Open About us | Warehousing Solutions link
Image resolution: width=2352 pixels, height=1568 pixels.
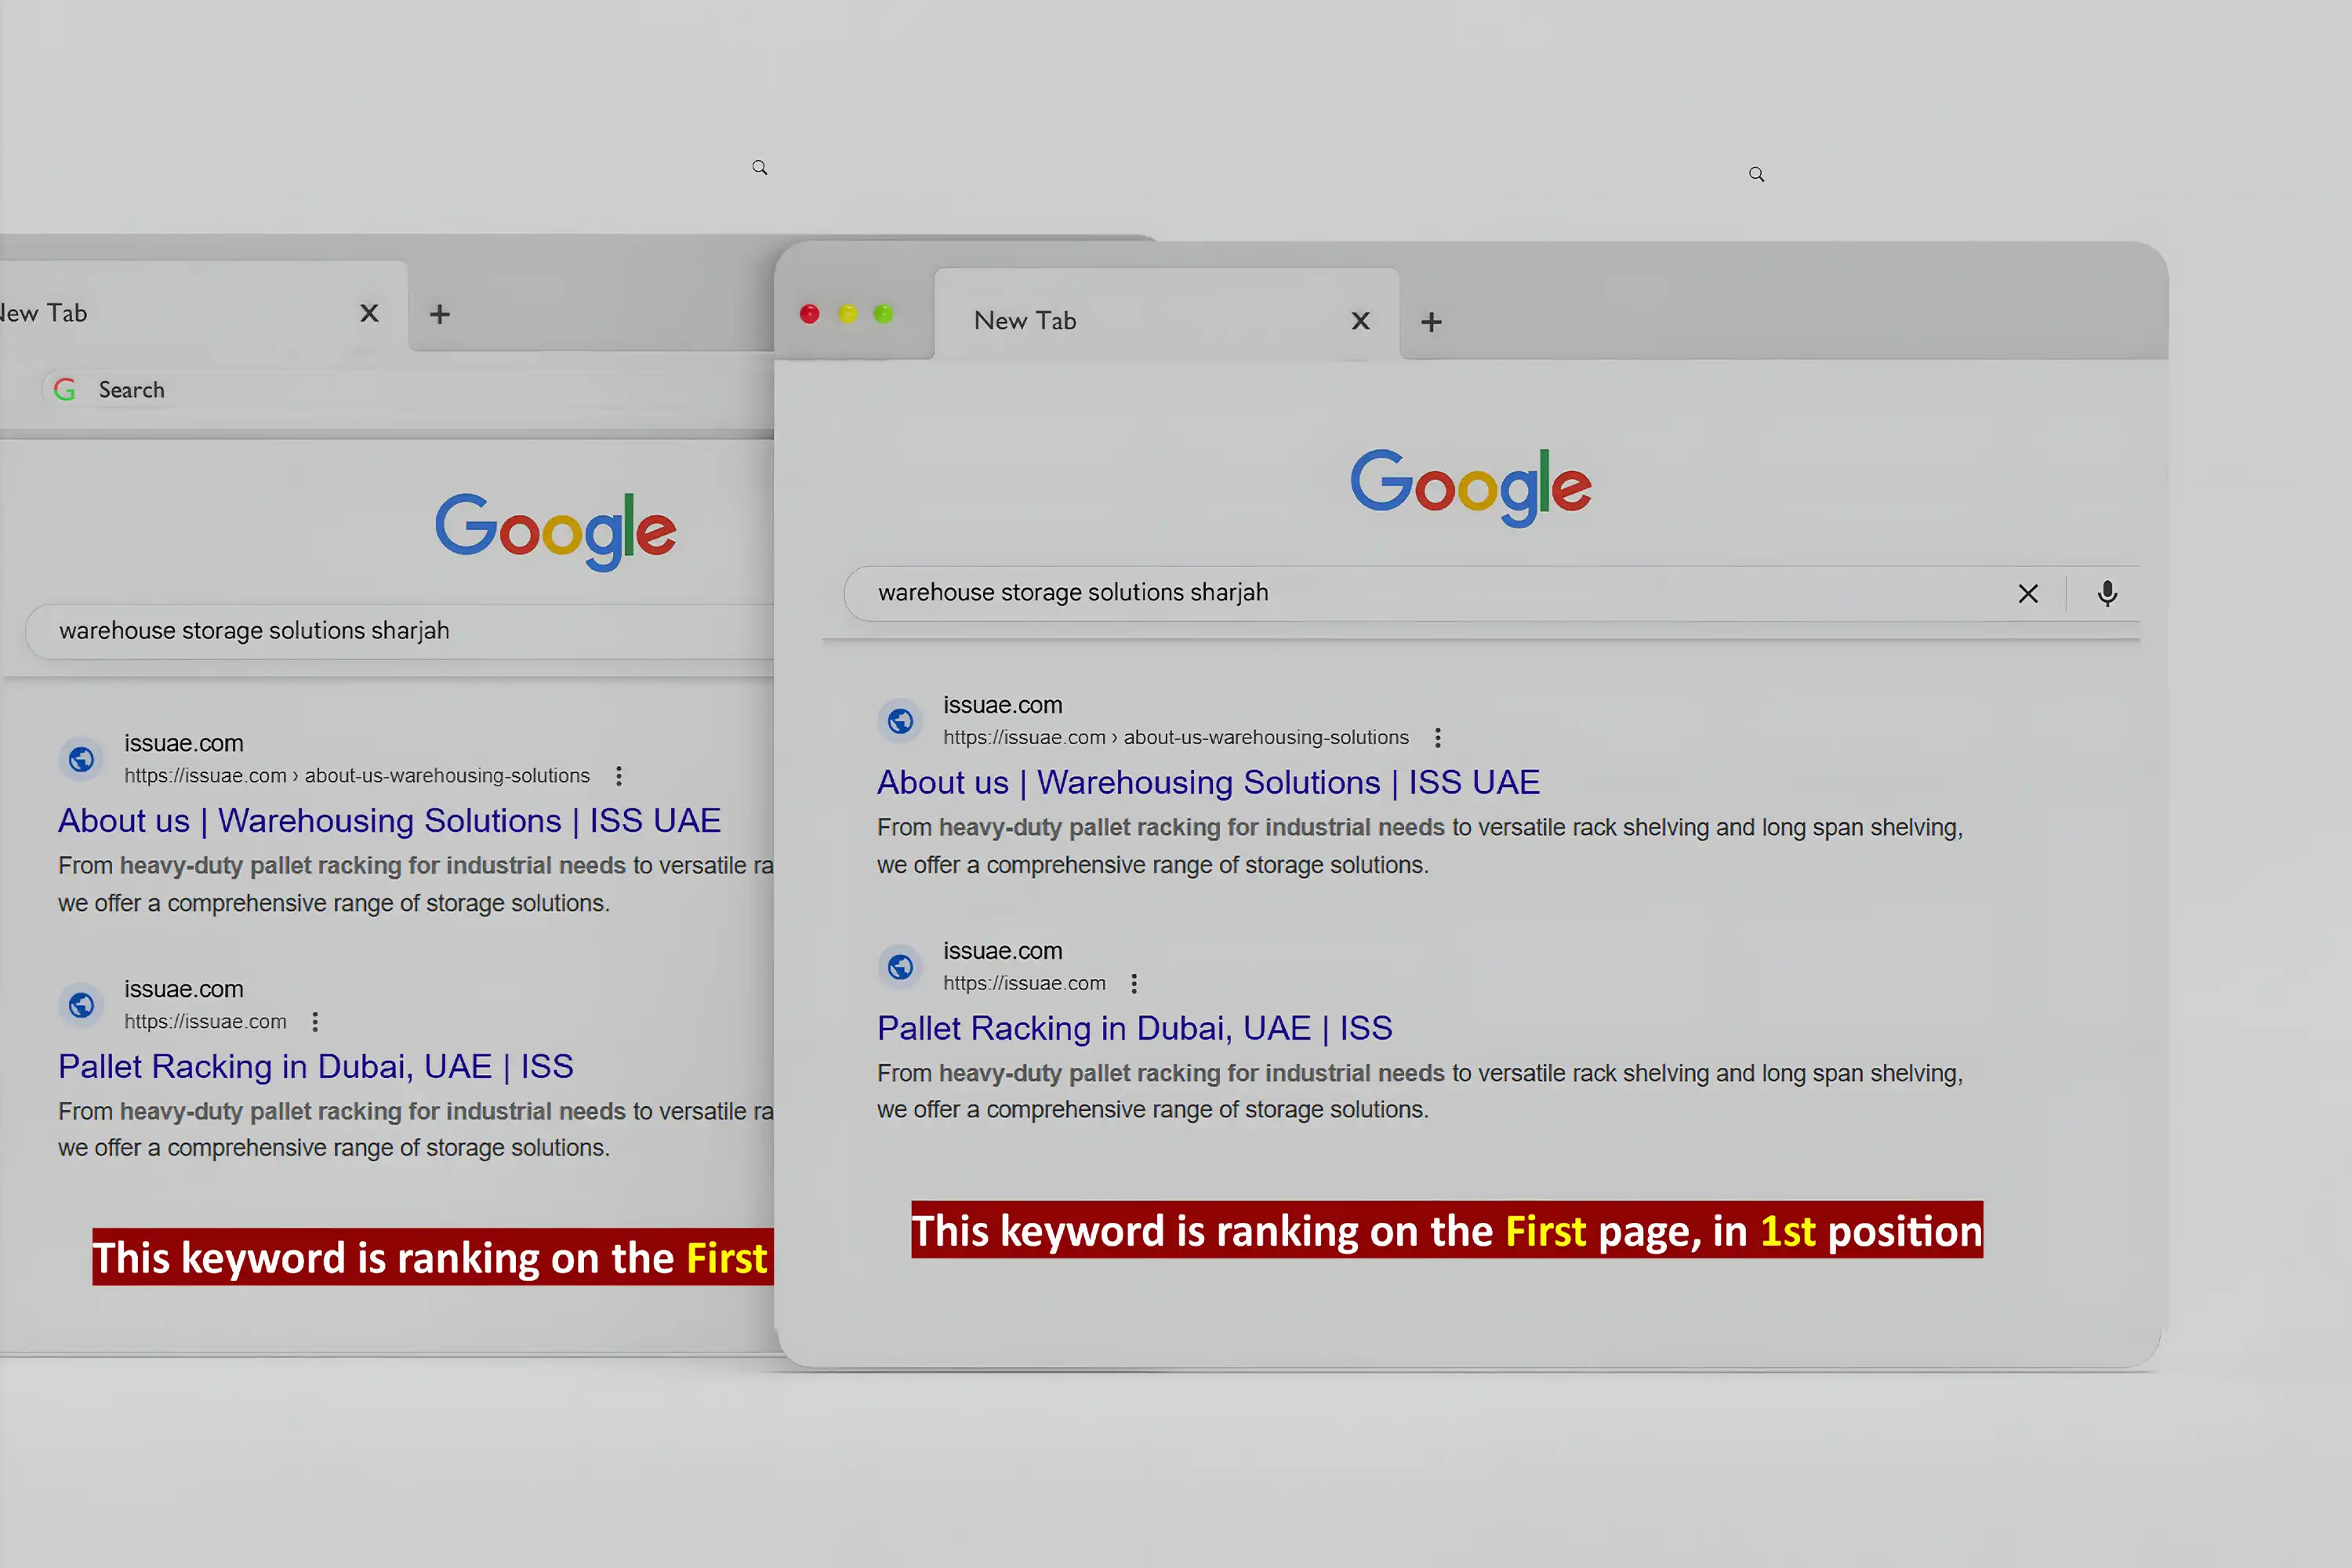[1207, 782]
